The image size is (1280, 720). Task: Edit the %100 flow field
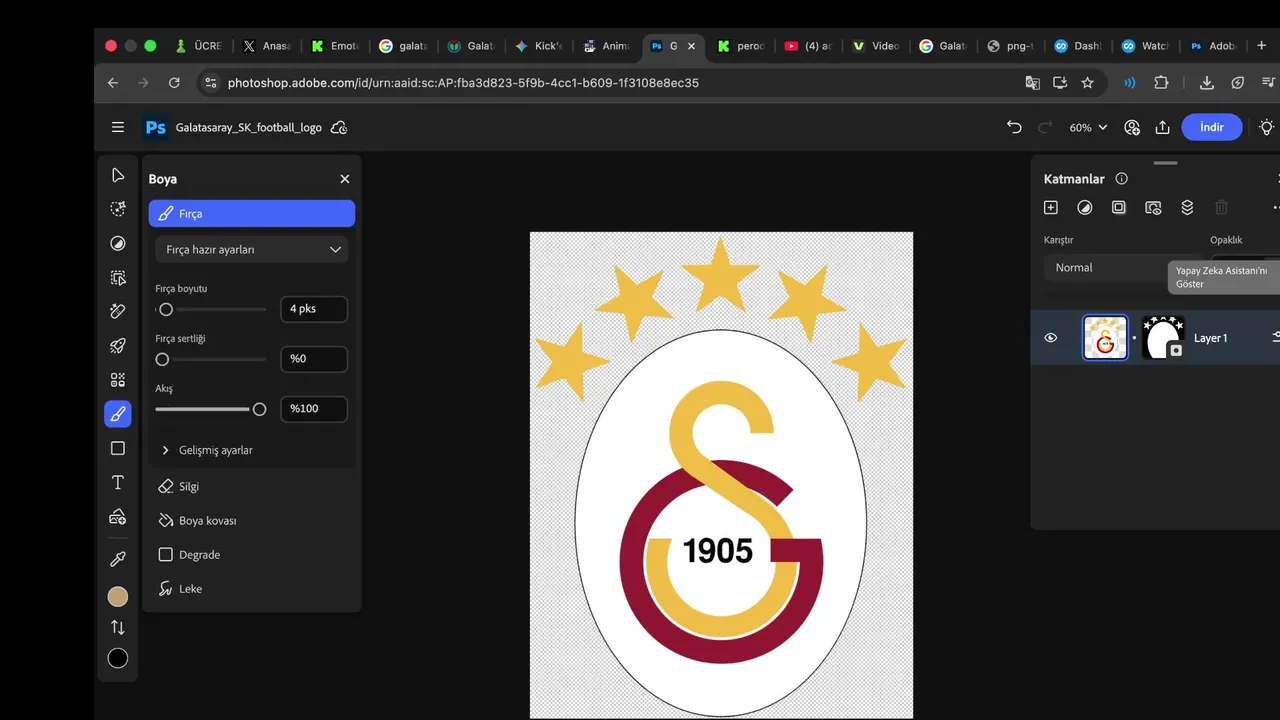point(314,409)
